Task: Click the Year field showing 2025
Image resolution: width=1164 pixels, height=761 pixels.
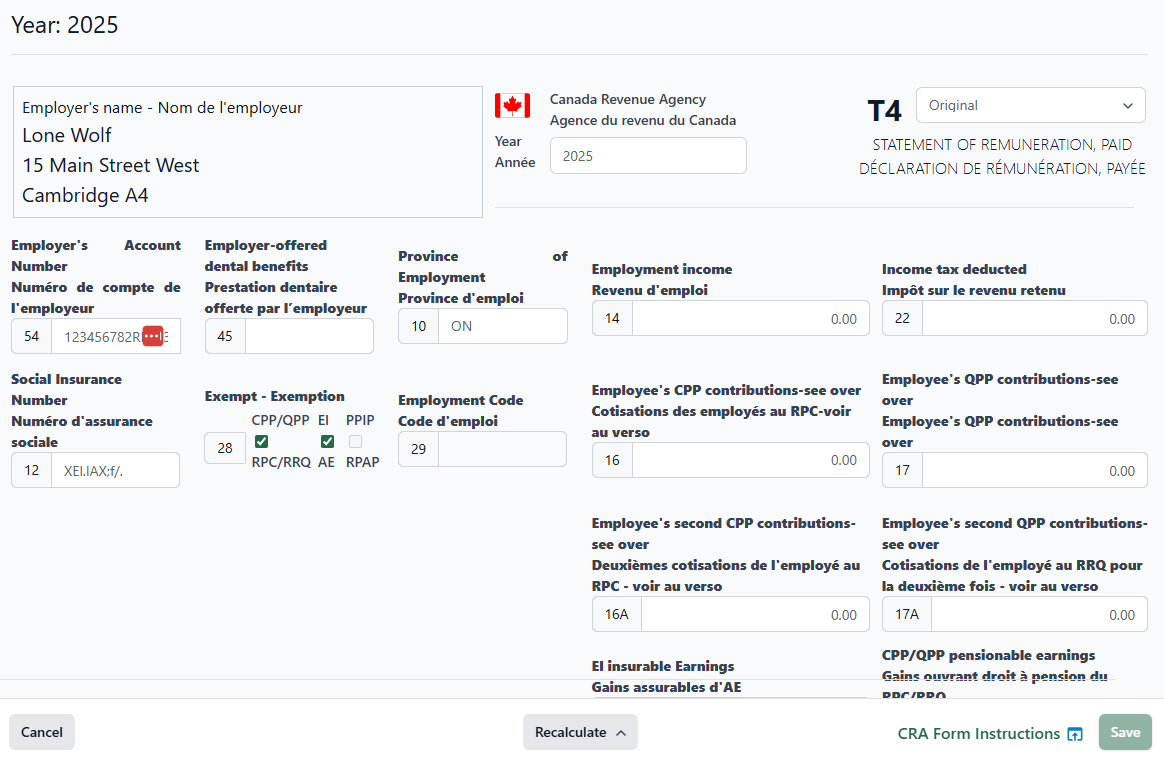Action: coord(648,155)
